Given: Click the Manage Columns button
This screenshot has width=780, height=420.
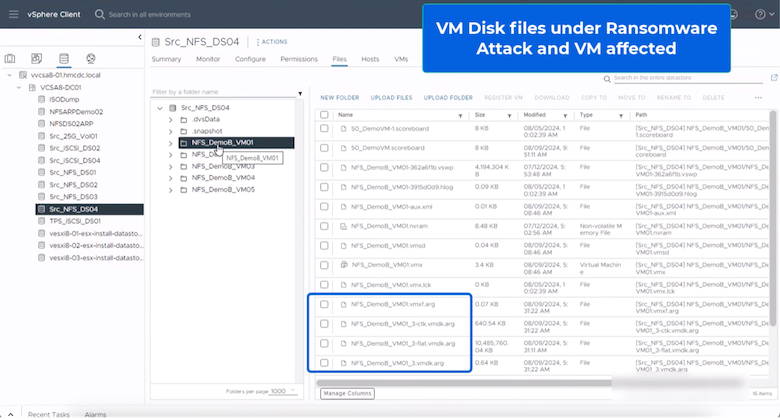Looking at the screenshot, I should pos(347,393).
